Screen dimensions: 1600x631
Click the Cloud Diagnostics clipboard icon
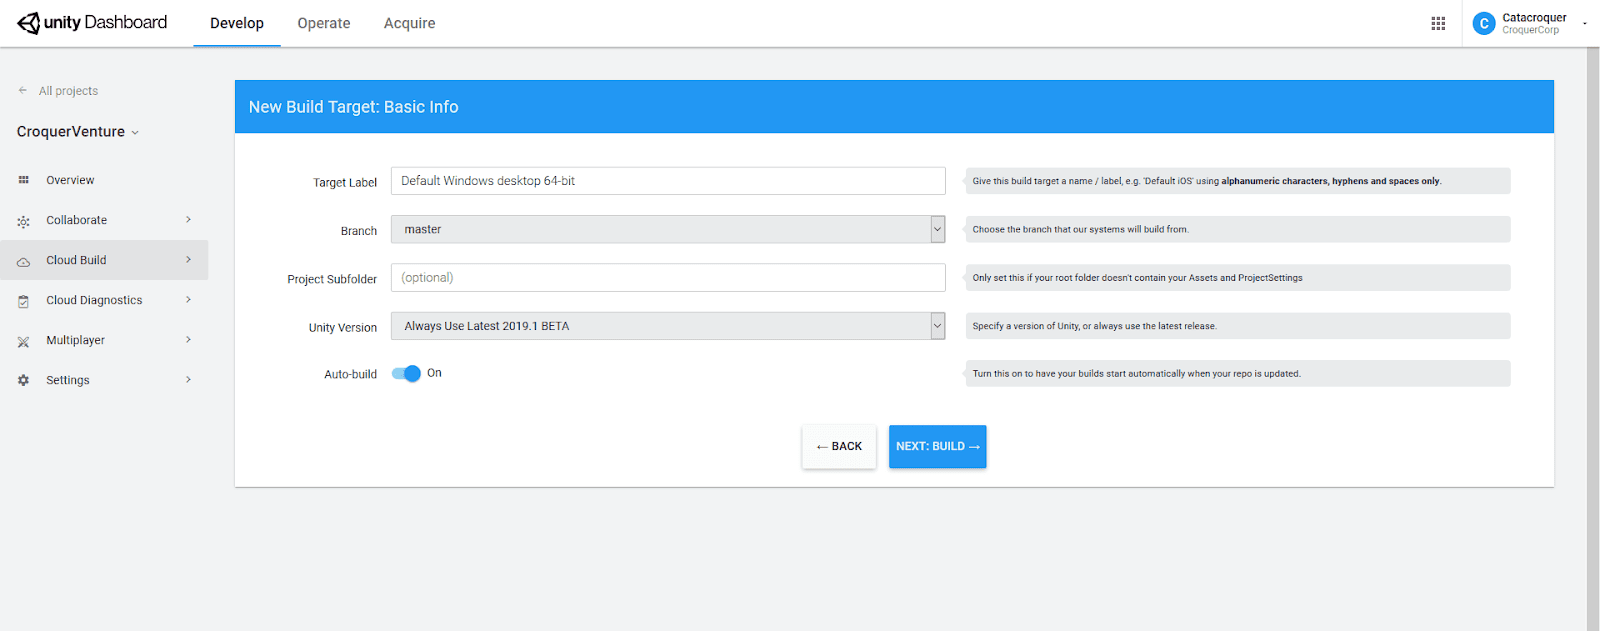23,301
